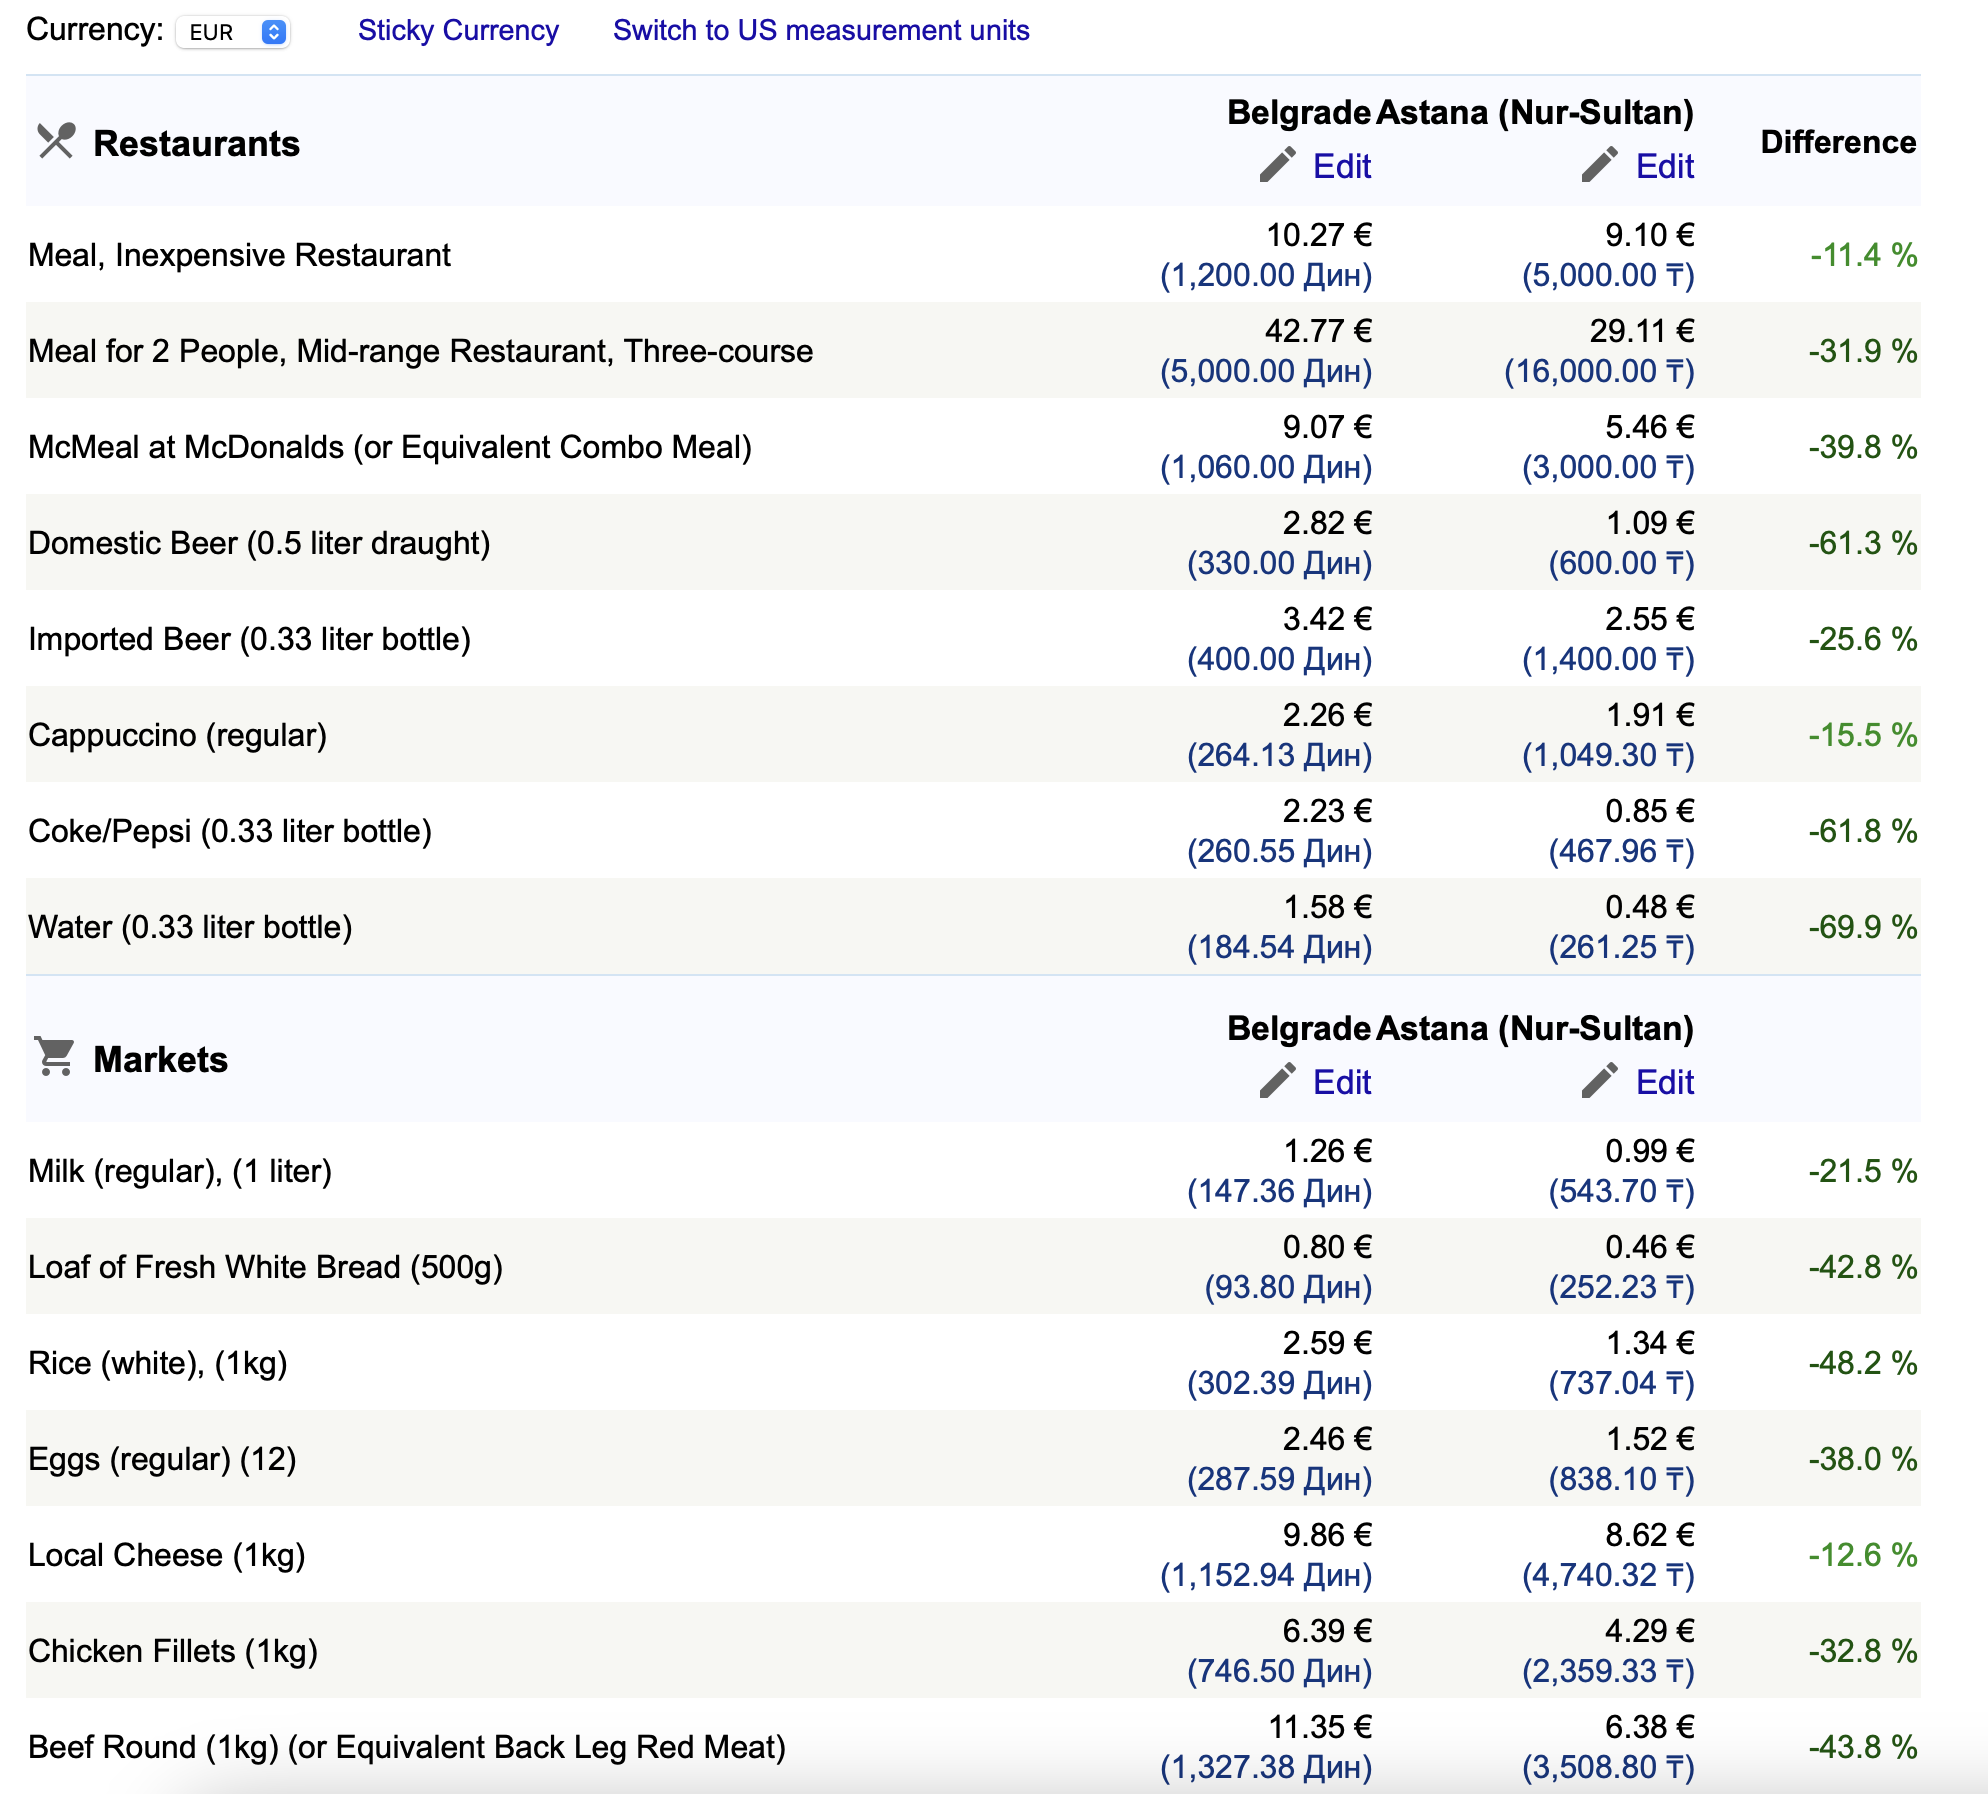Click Belgrade column header in Restaurants table

tap(1299, 112)
